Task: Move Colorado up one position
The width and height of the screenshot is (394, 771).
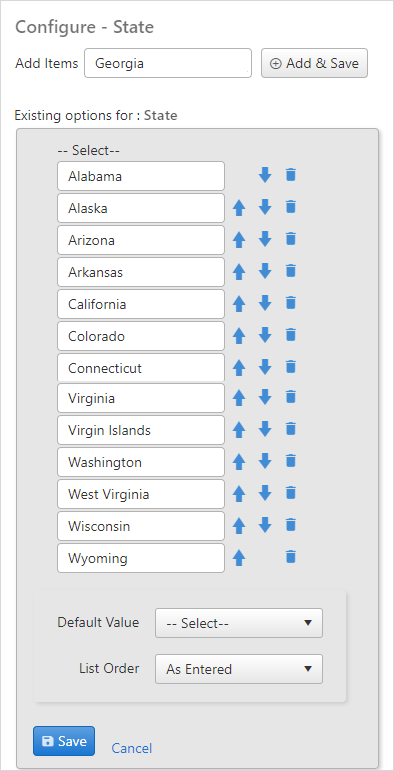Action: (239, 336)
